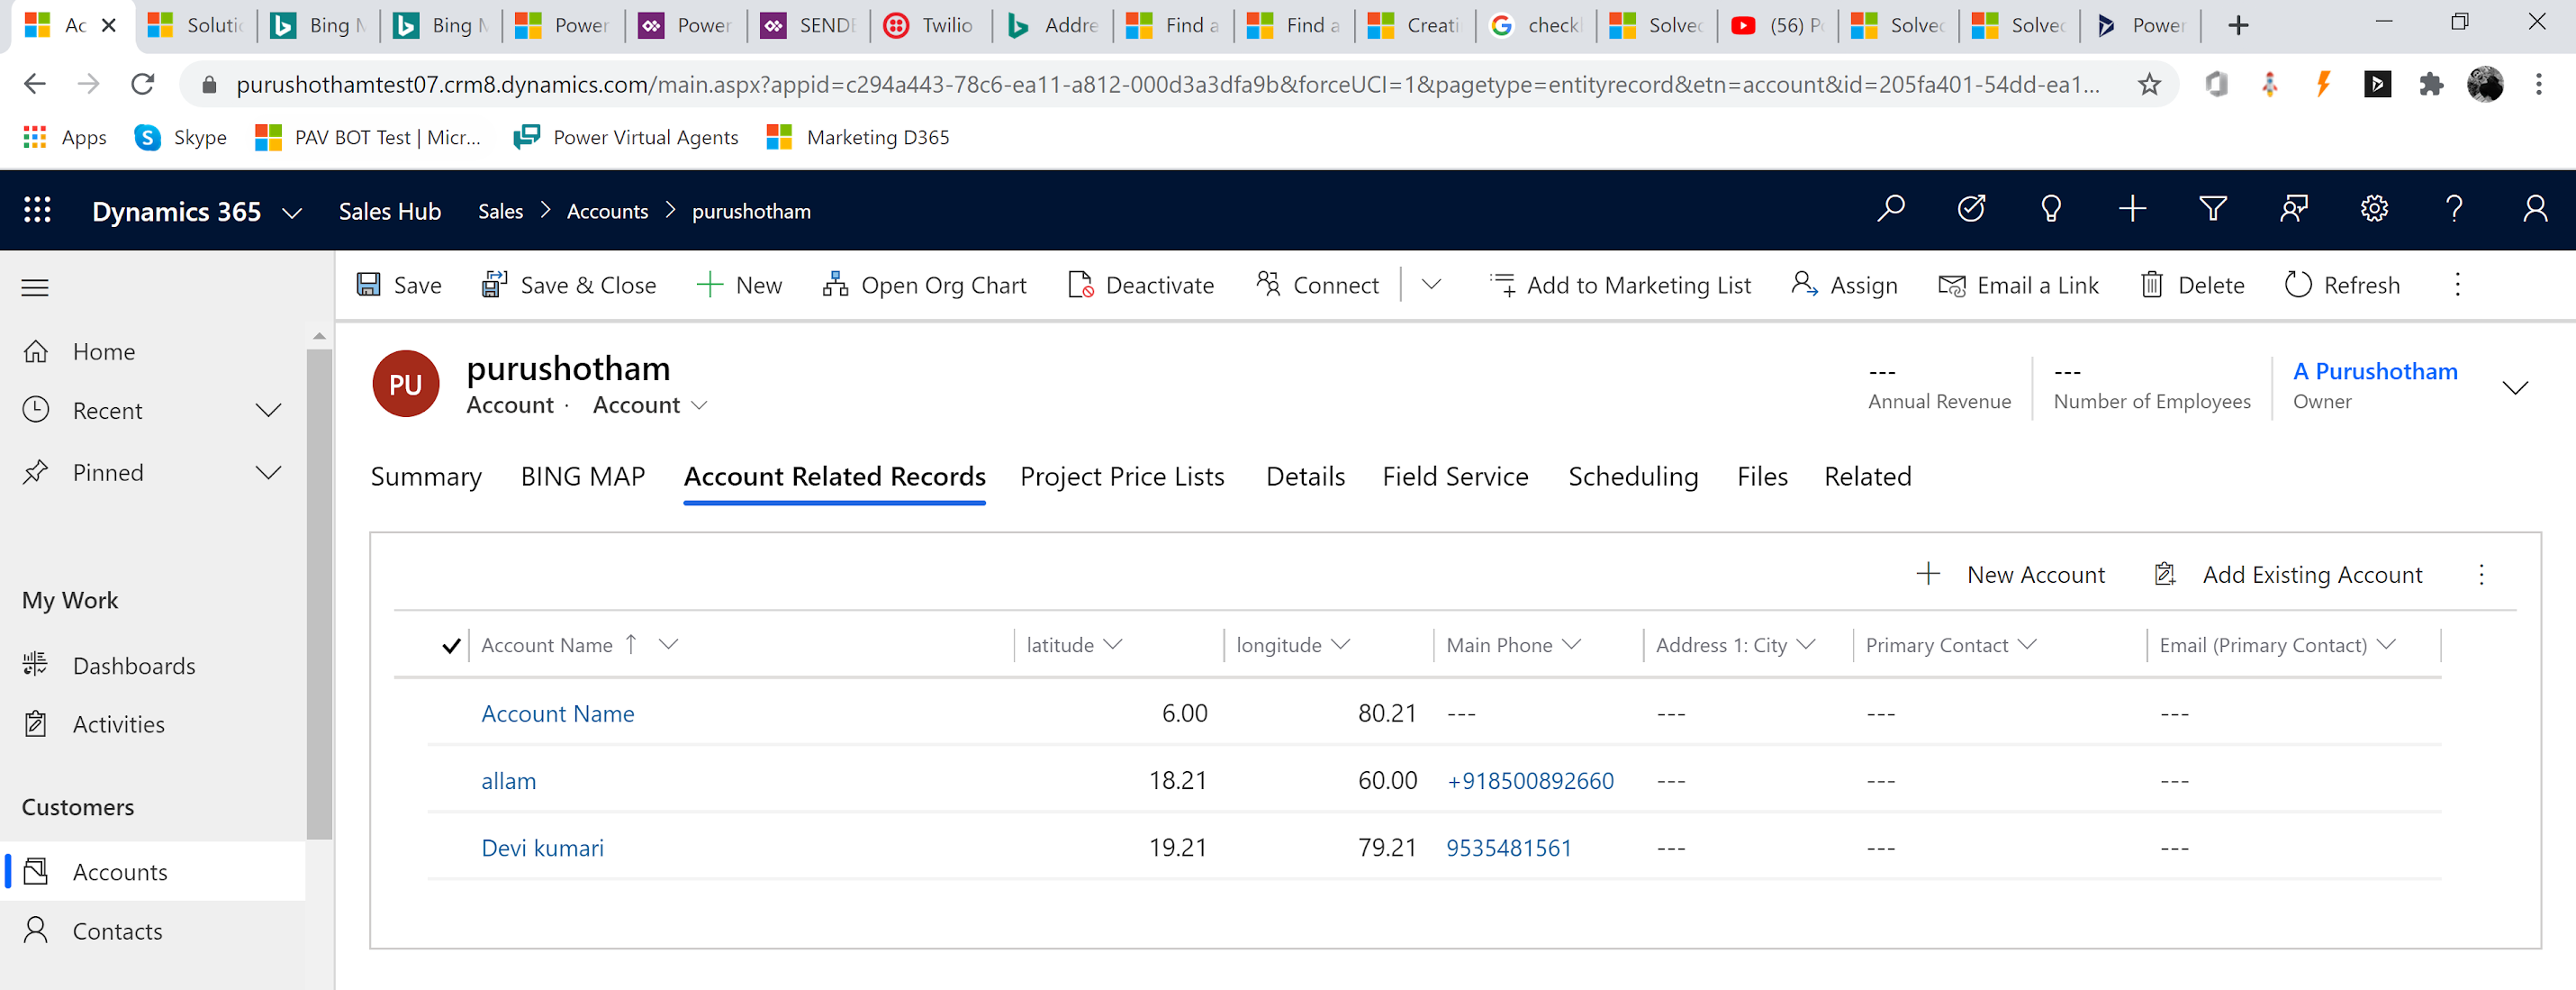
Task: Select all rows in the related records grid
Action: pyautogui.click(x=451, y=645)
